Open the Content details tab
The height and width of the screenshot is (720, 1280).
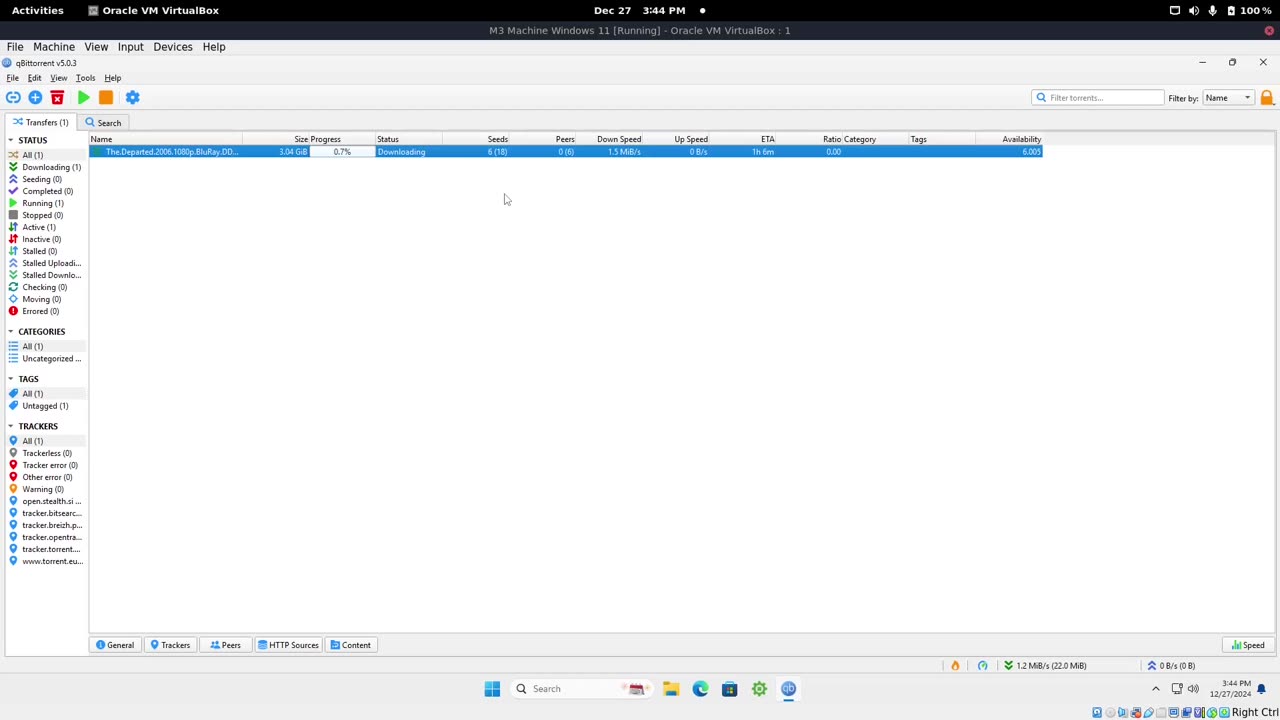pyautogui.click(x=351, y=645)
